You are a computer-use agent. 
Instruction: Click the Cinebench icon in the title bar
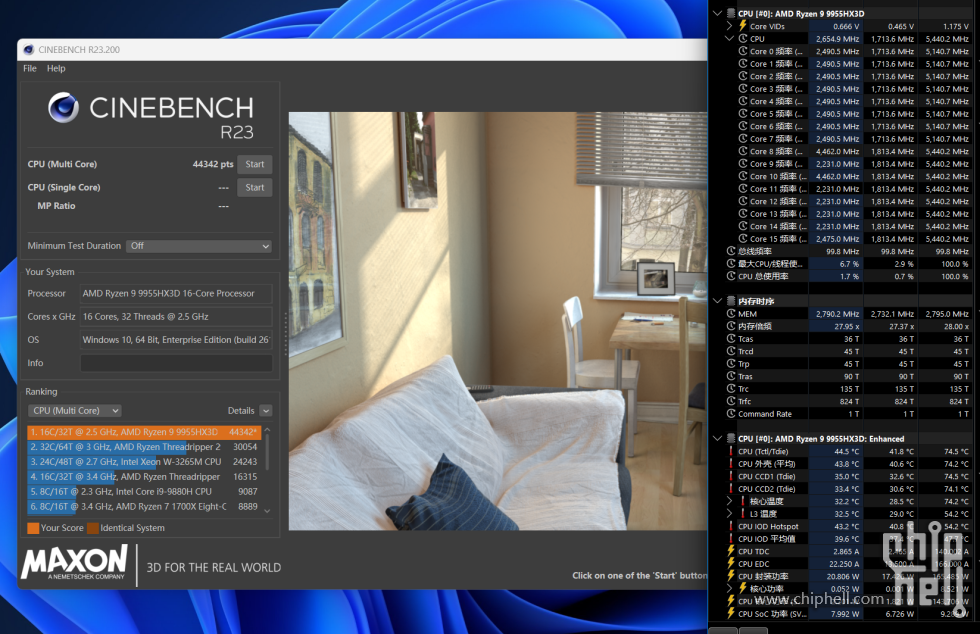[28, 49]
